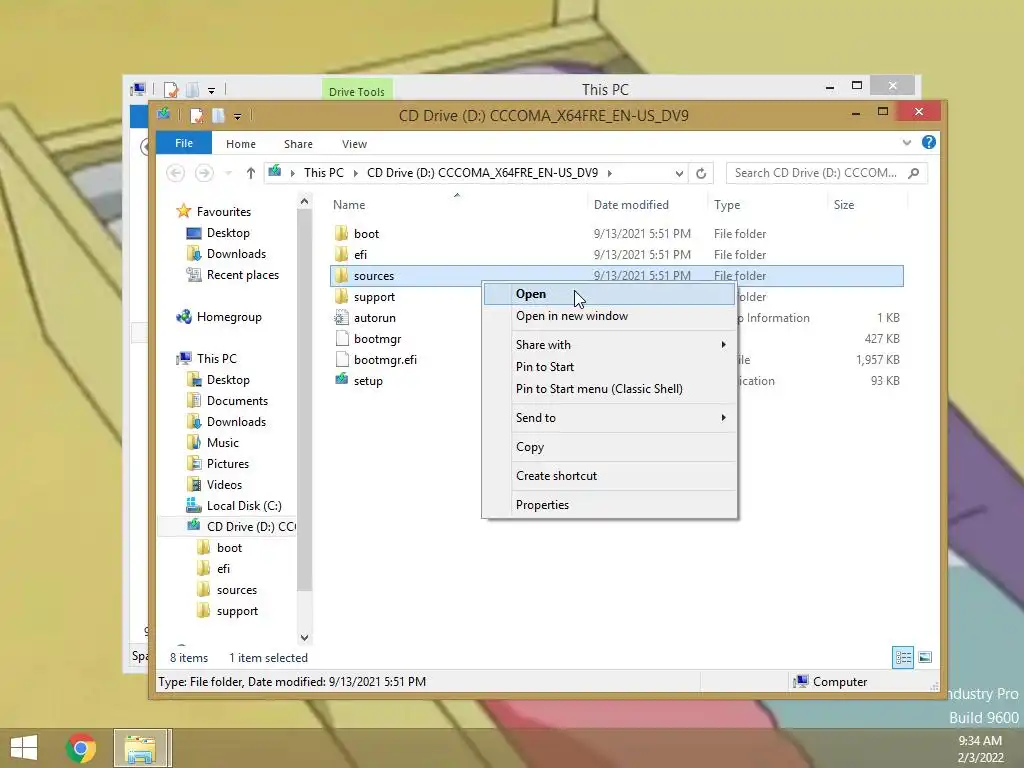This screenshot has height=768, width=1024.
Task: Select the setup application icon
Action: [x=341, y=379]
